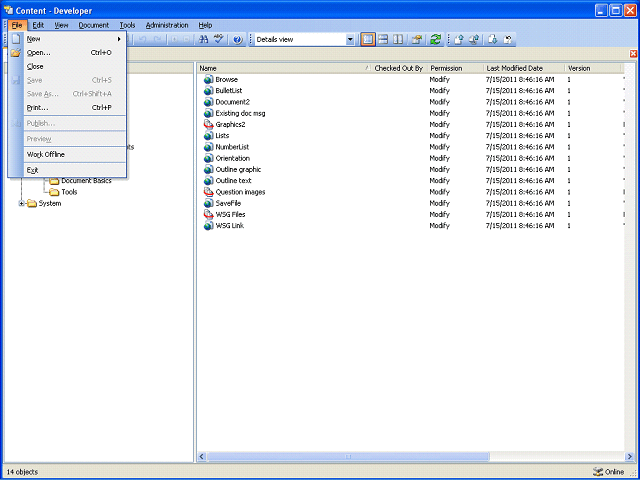The image size is (640, 480).
Task: Click the globe icon of Browse row
Action: (209, 79)
